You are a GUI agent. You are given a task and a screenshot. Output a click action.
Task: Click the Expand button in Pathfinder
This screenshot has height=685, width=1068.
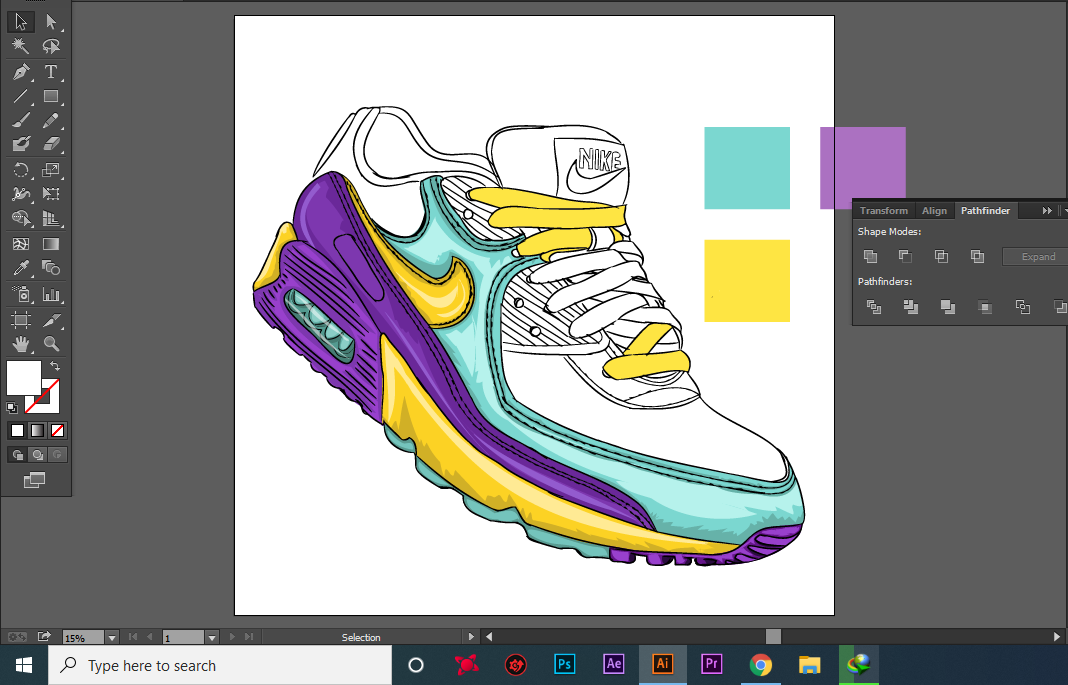pyautogui.click(x=1037, y=257)
